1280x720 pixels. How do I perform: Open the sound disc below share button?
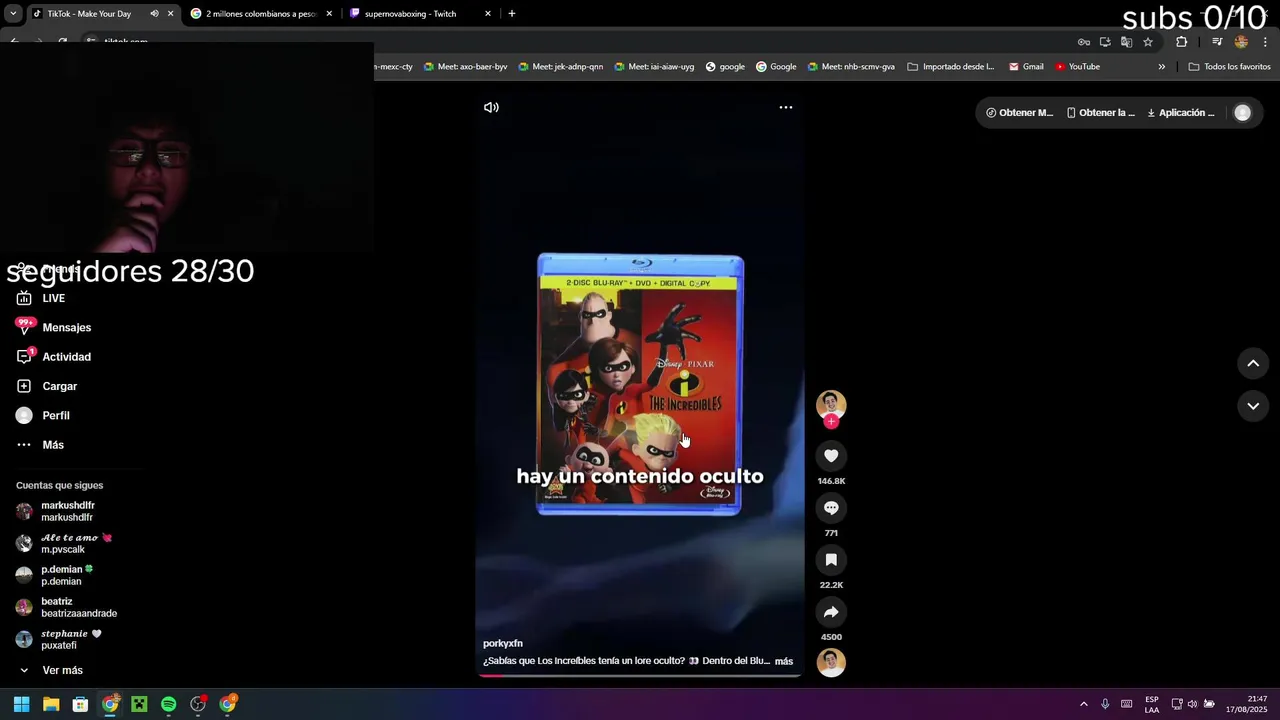coord(831,663)
